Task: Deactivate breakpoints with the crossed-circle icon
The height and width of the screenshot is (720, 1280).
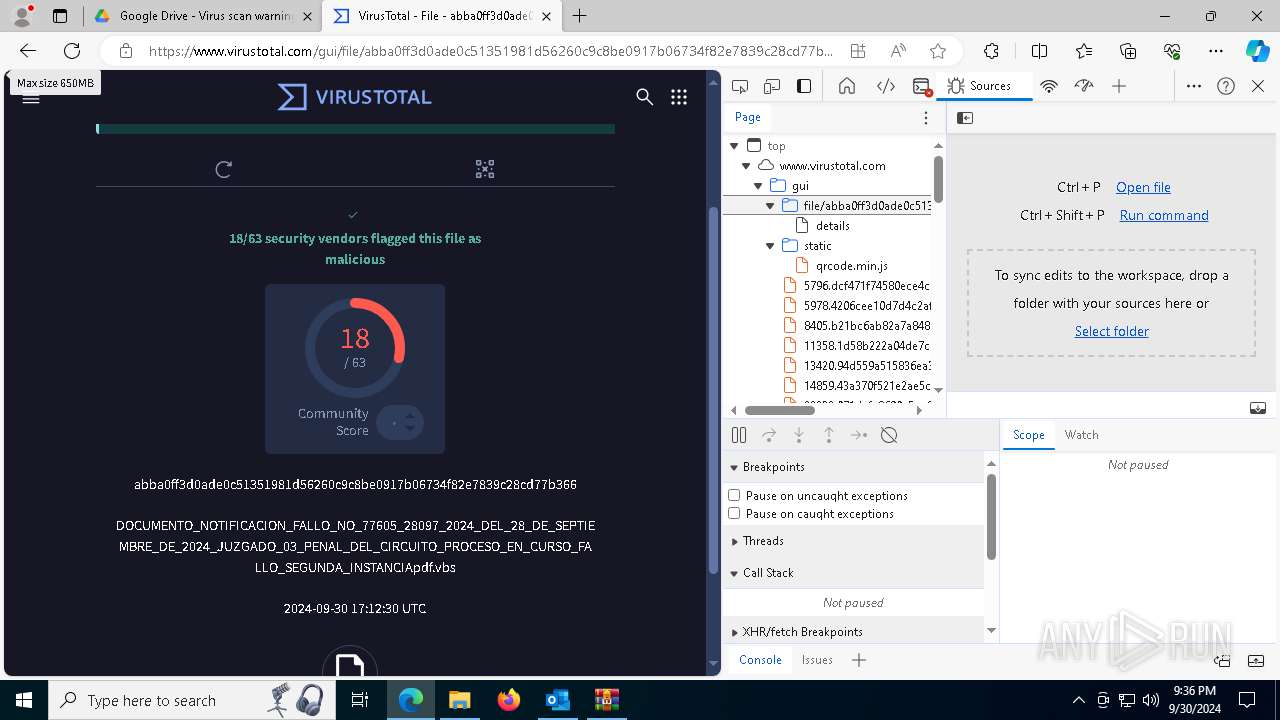Action: click(889, 435)
